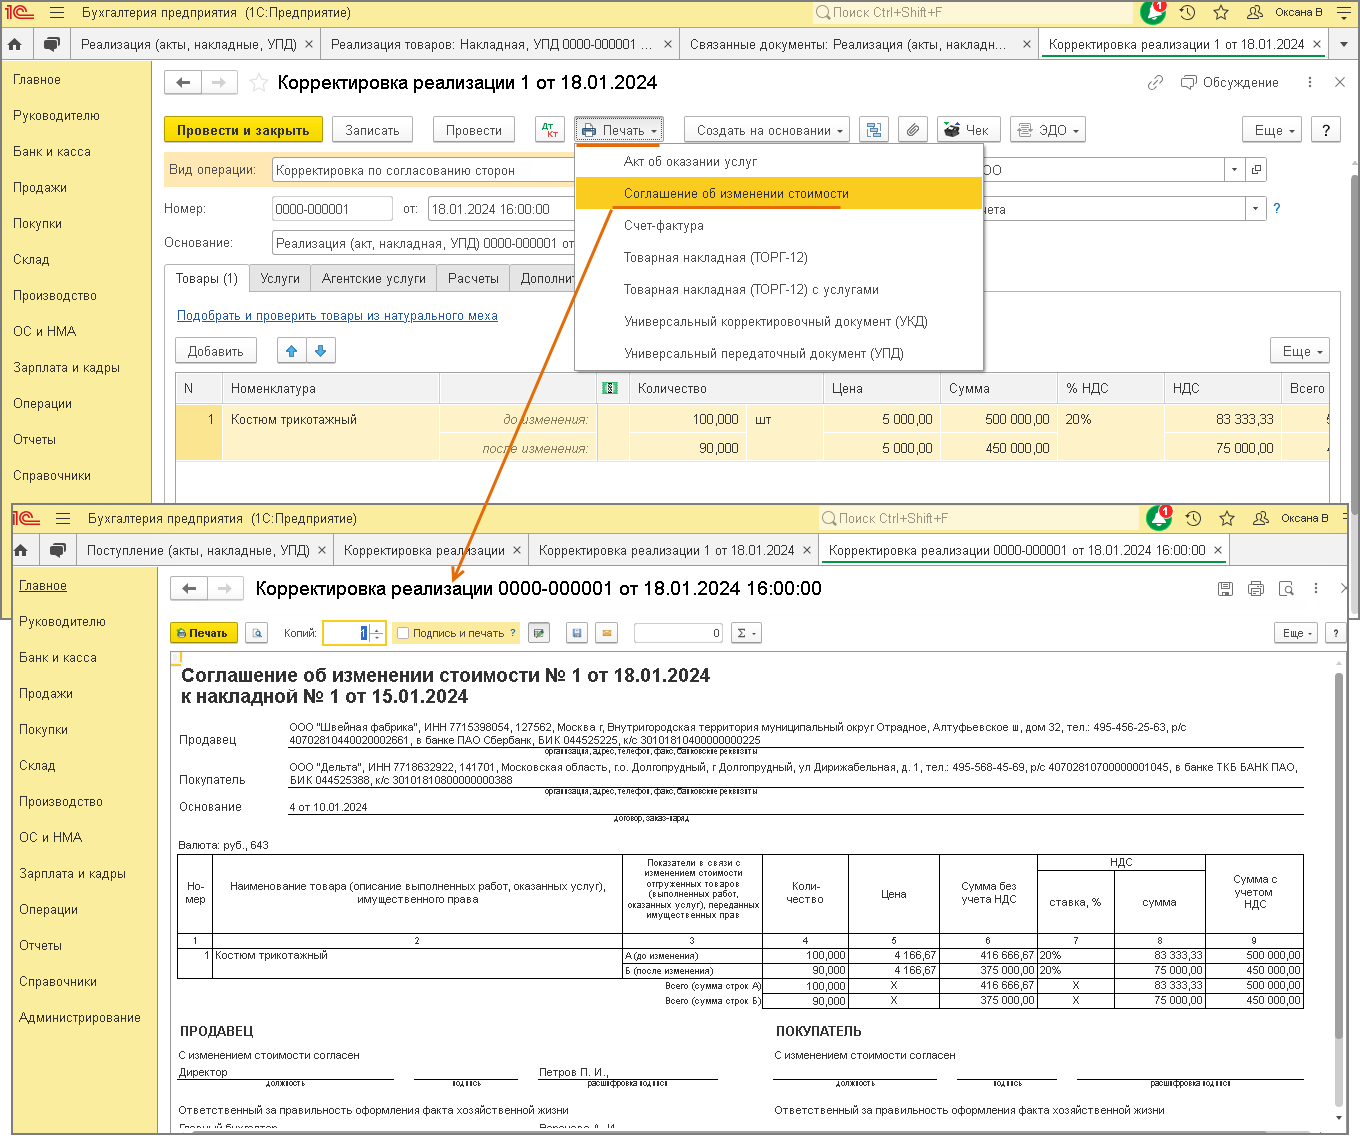This screenshot has width=1360, height=1136.
Task: Open the chat bubble icon in upper tab bar
Action: coord(52,44)
